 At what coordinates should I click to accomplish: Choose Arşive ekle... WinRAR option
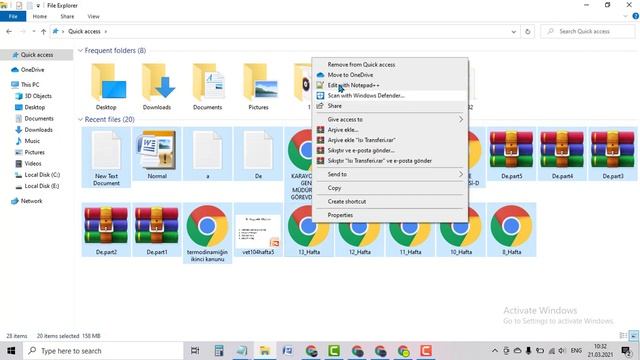(x=390, y=130)
